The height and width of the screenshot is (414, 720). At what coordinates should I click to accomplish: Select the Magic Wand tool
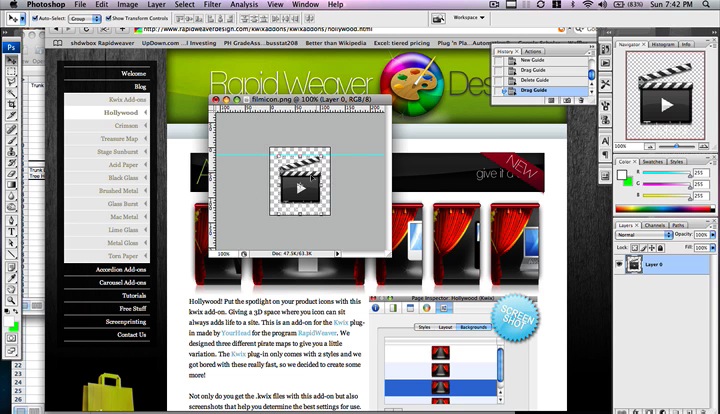[11, 93]
